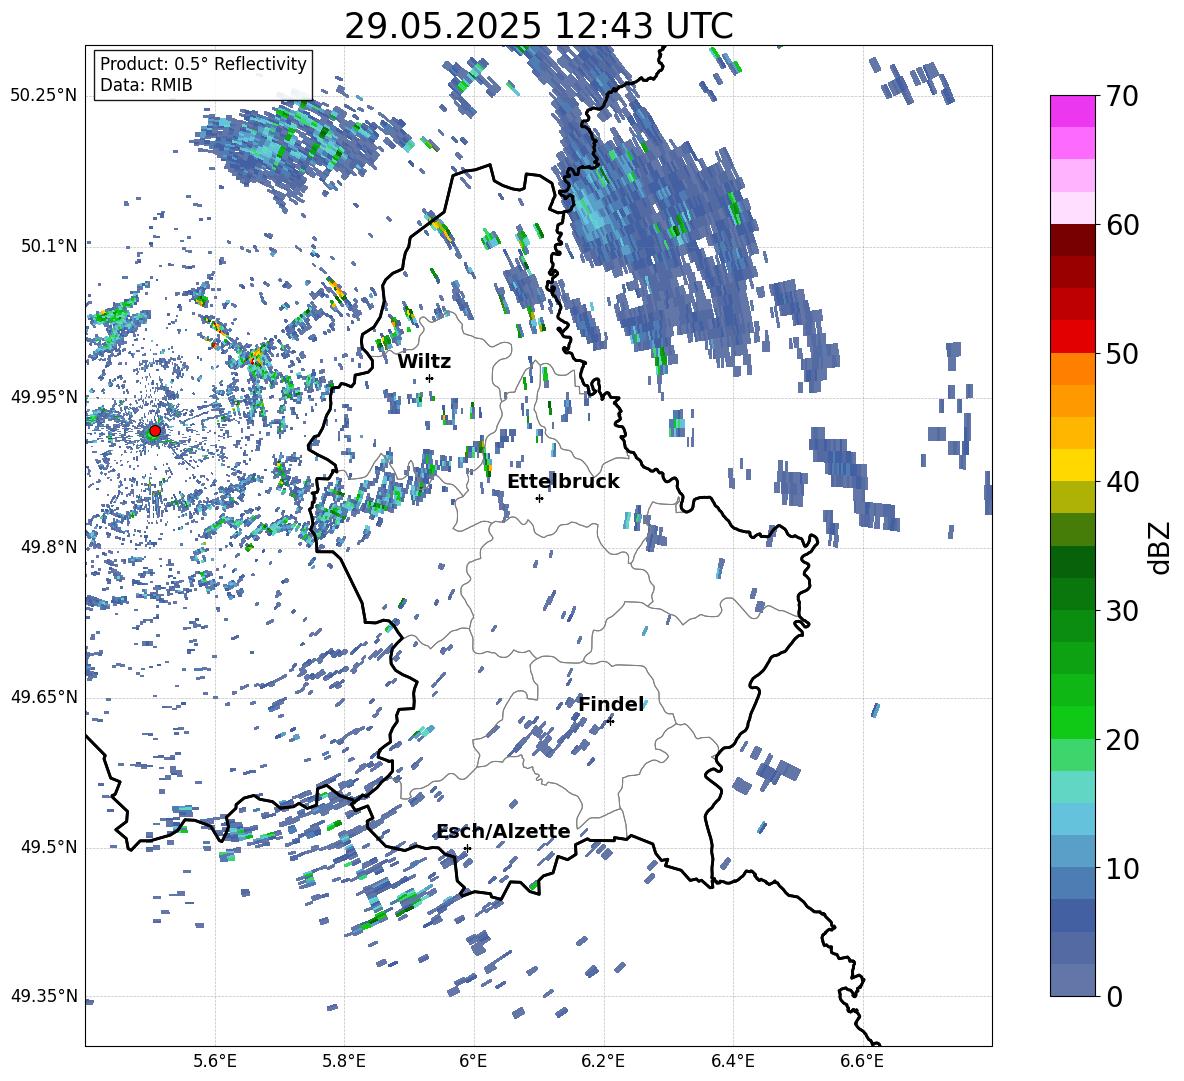Click the 30 tick on colorbar

click(1122, 611)
